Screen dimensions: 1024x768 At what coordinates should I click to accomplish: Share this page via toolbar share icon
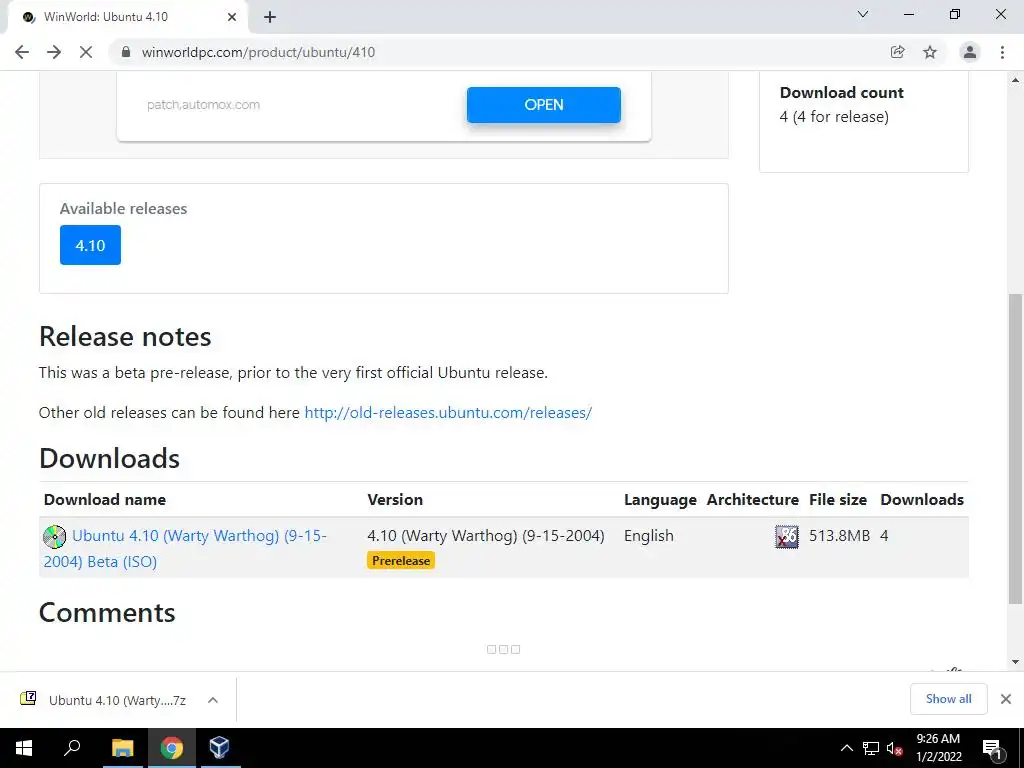(897, 52)
